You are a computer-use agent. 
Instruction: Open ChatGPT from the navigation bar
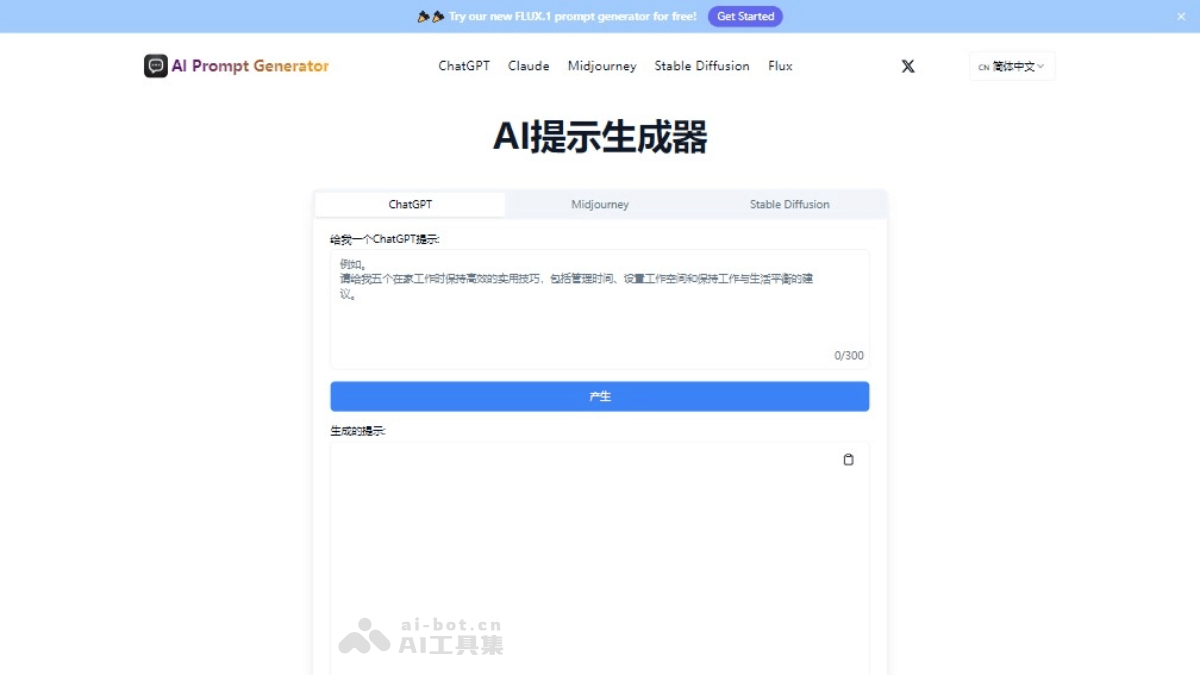463,66
